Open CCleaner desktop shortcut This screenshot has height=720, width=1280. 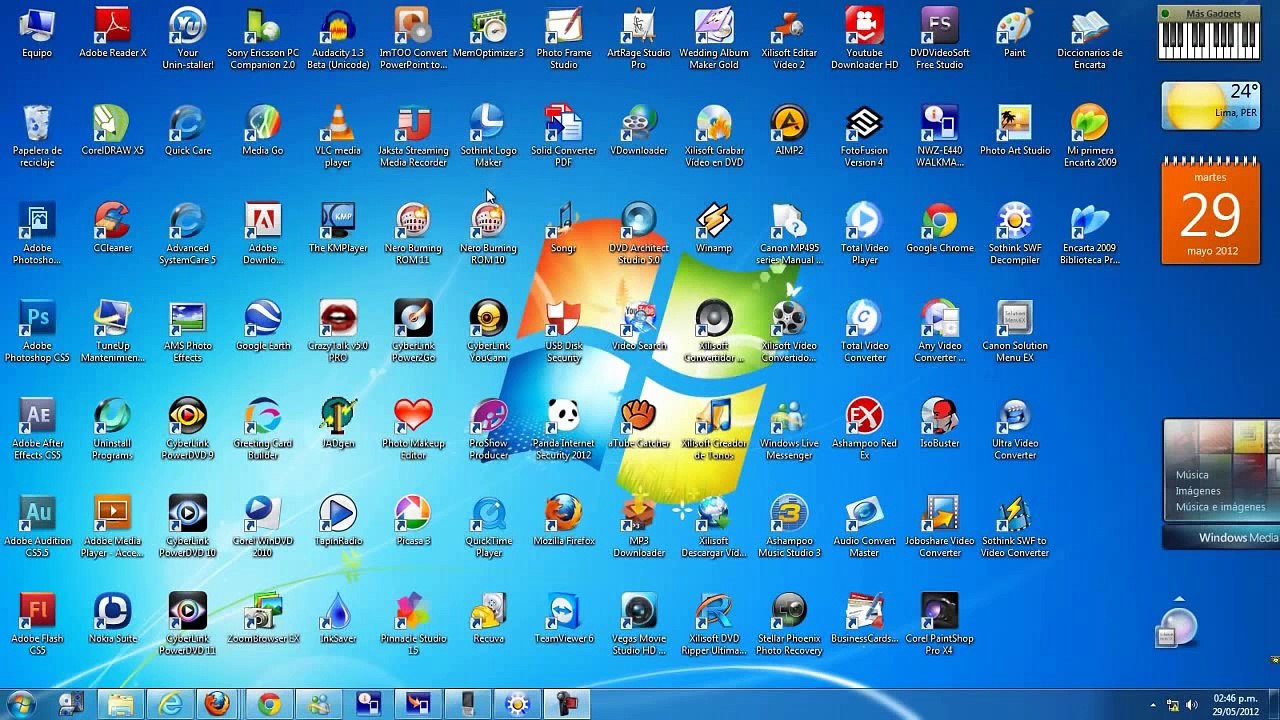113,227
